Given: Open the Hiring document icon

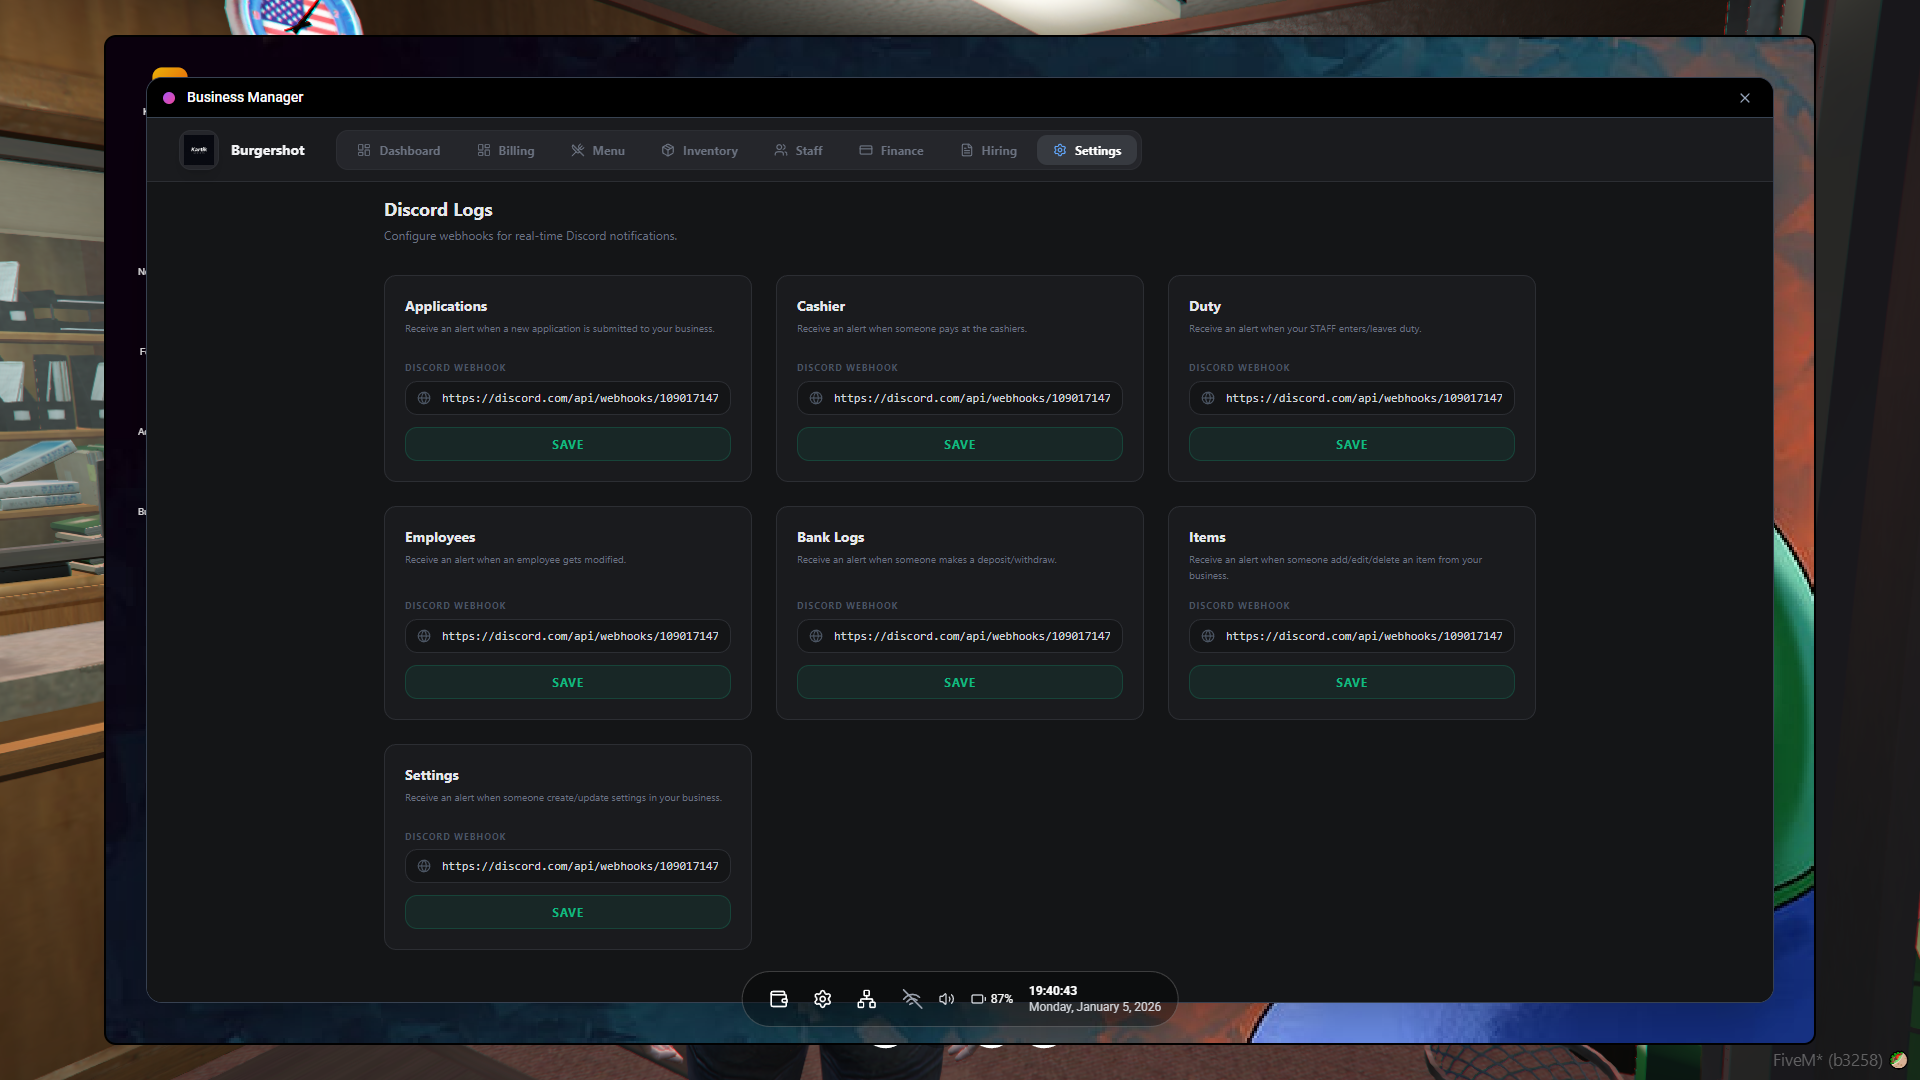Looking at the screenshot, I should [x=964, y=150].
